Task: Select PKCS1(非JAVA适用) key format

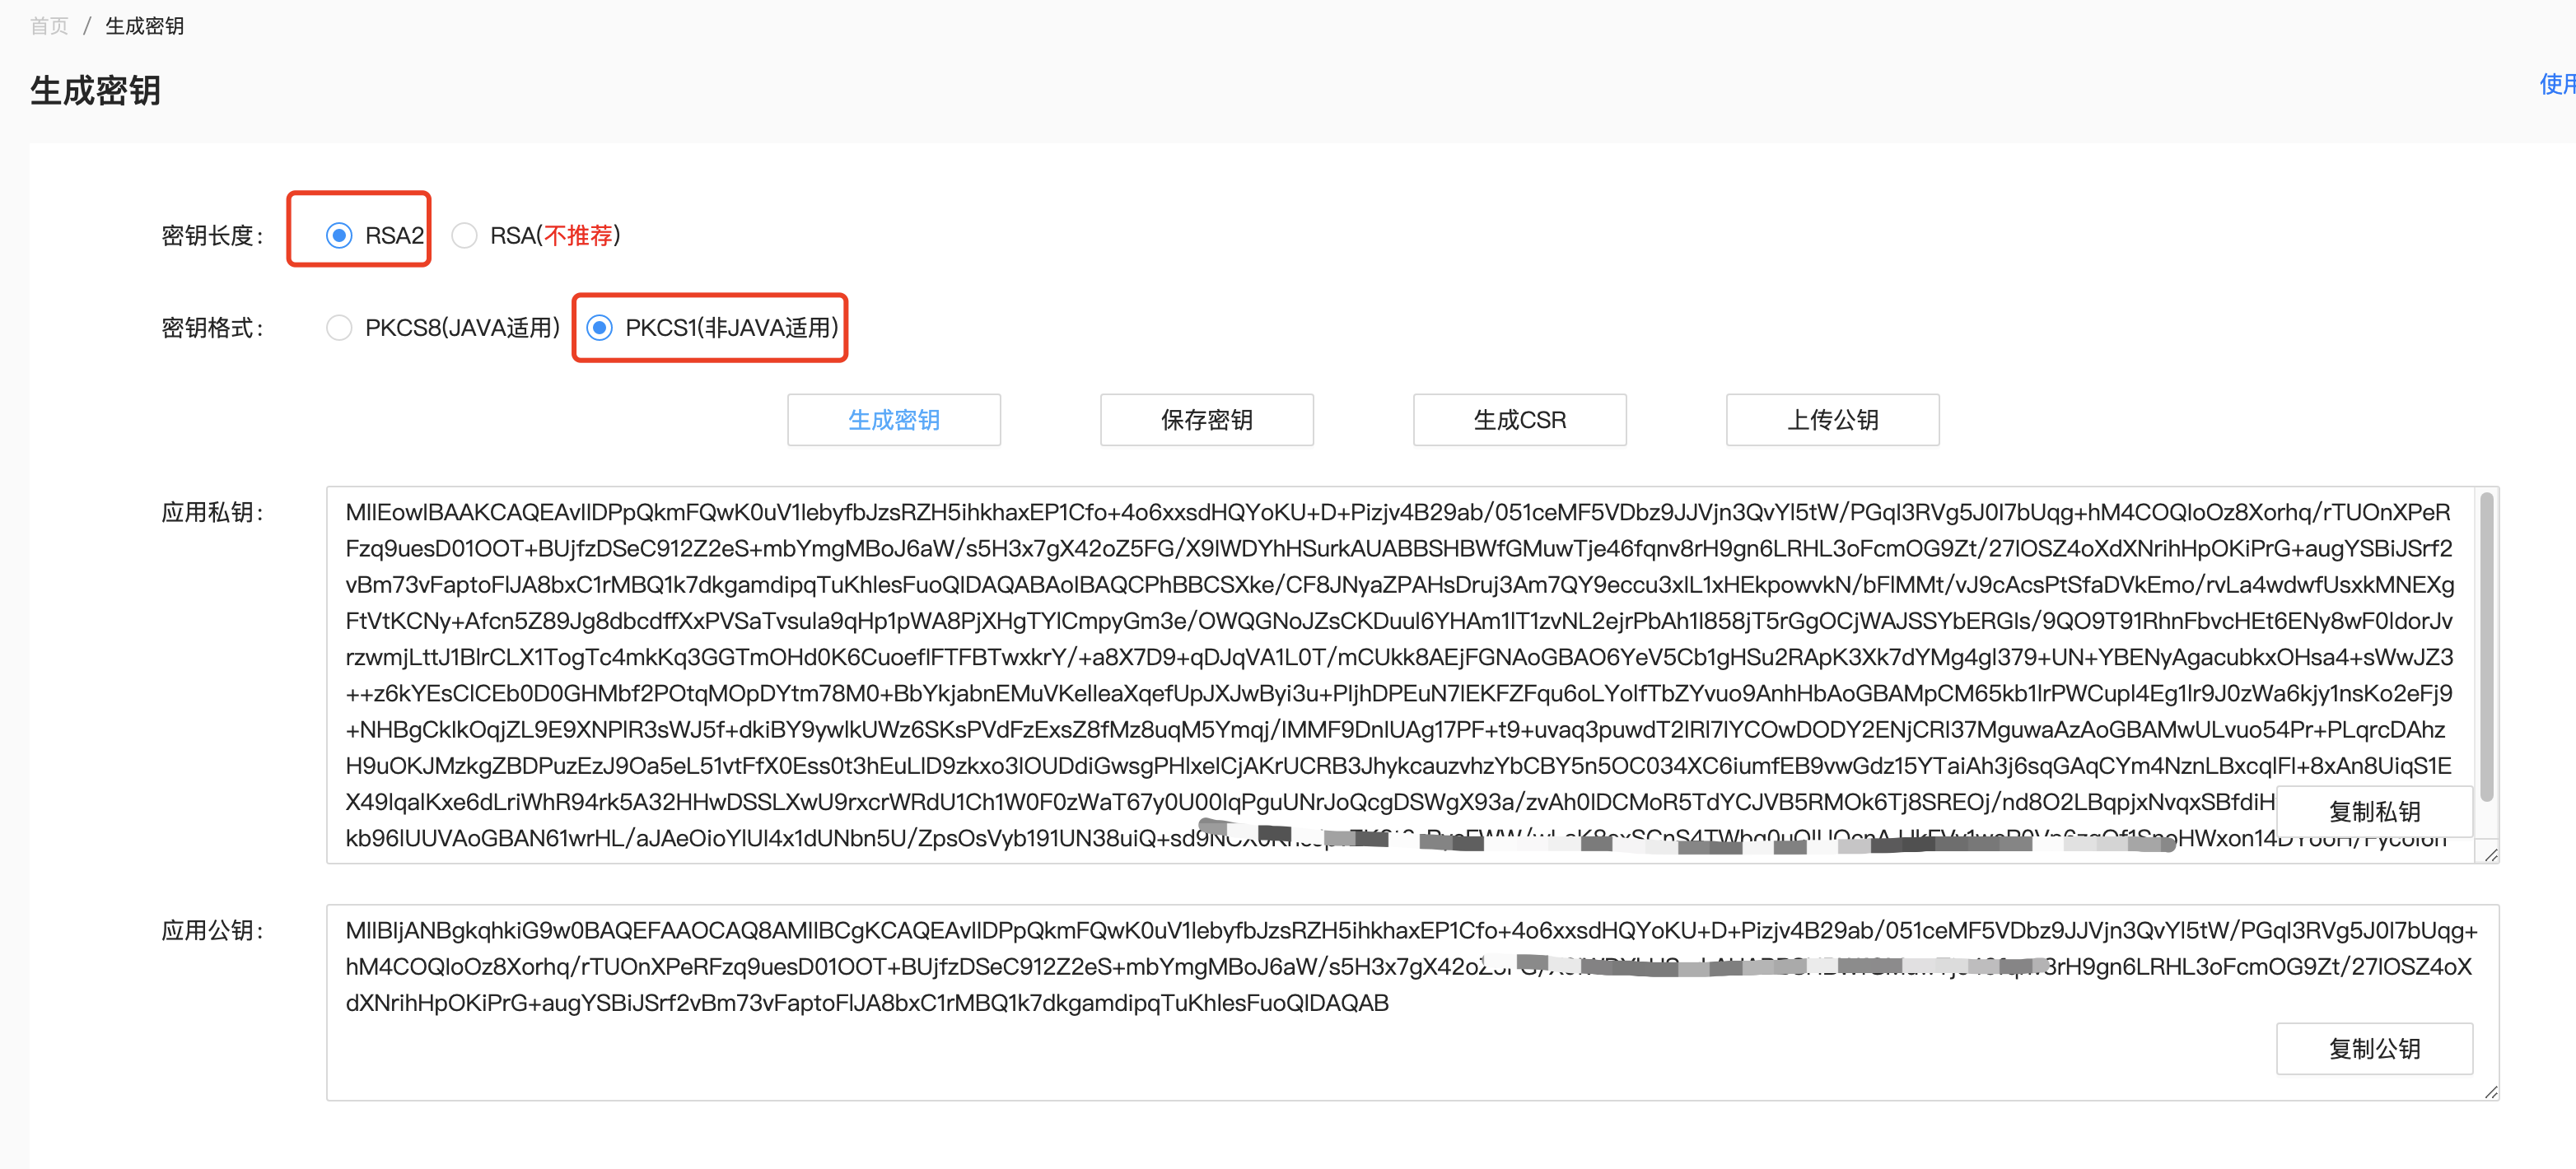Action: (599, 328)
